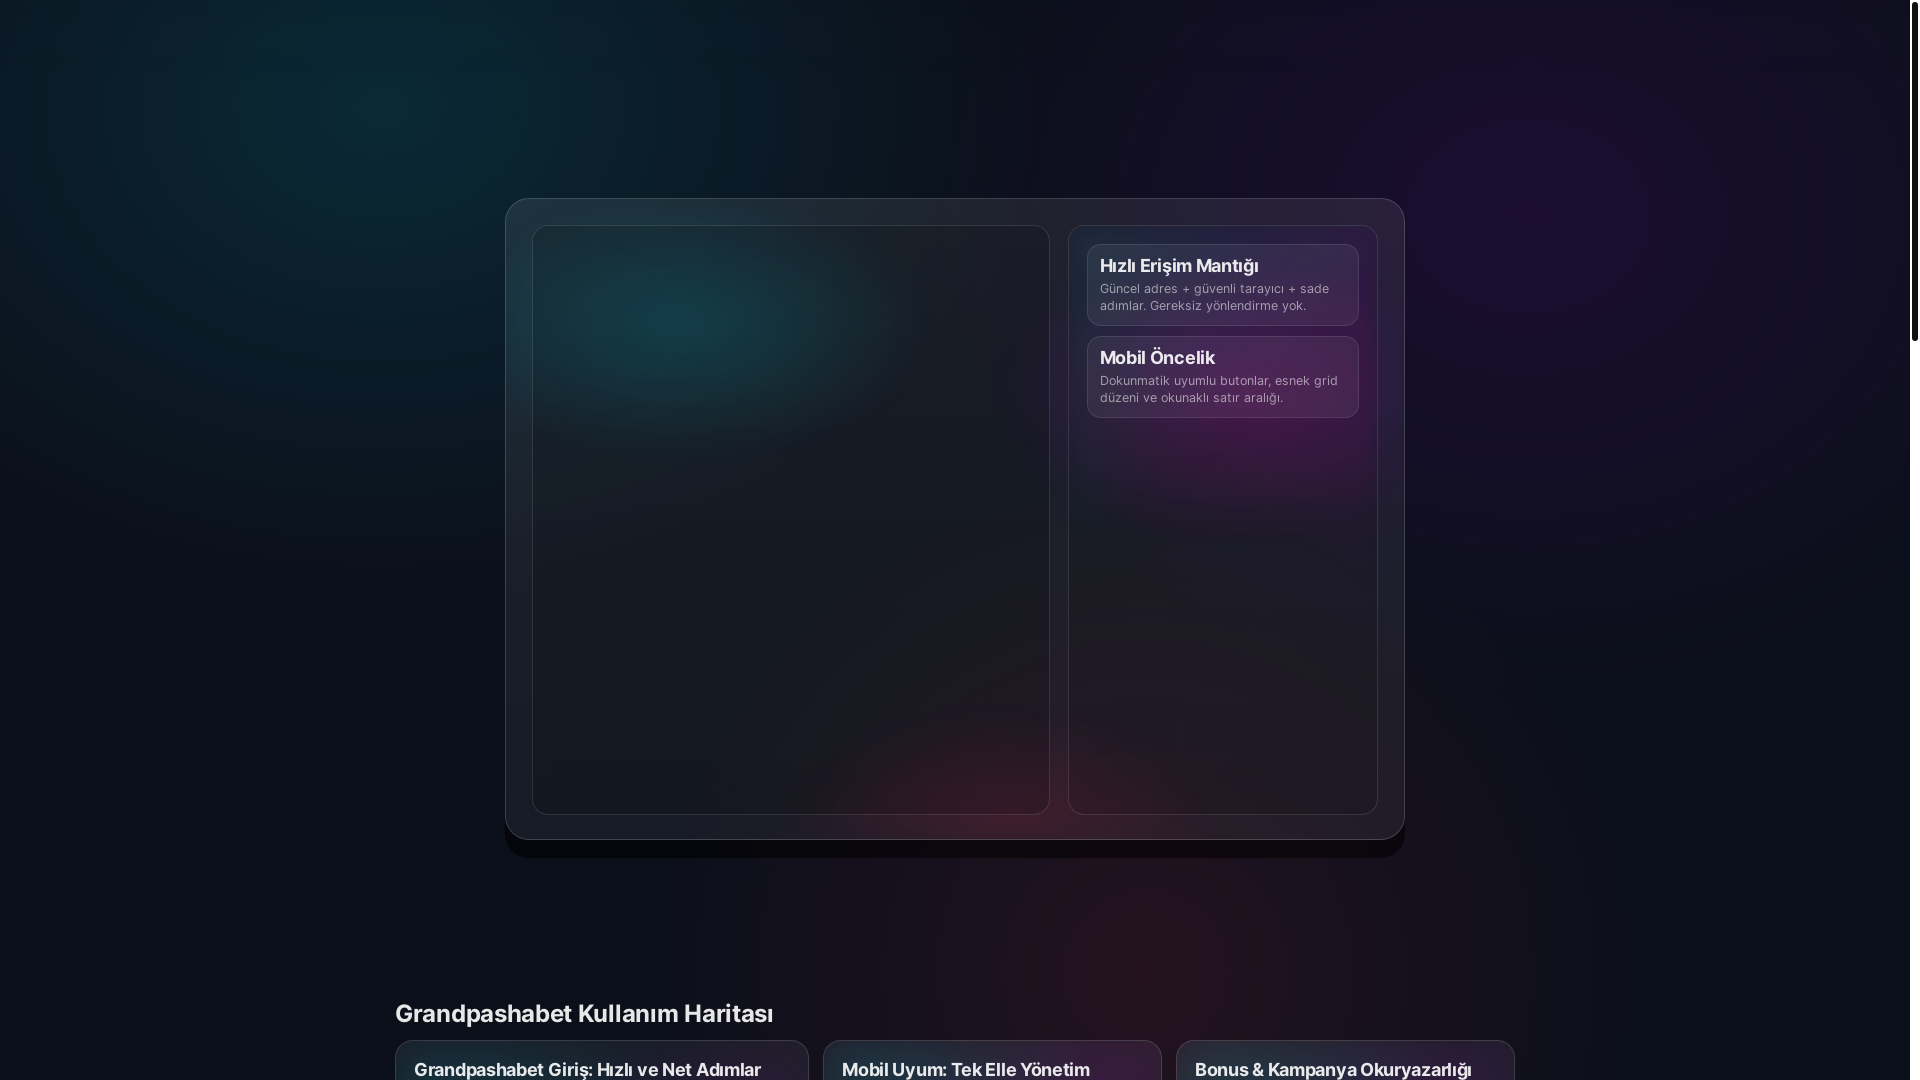The height and width of the screenshot is (1080, 1920).
Task: Click the Hızlı Erişim Mantığı card
Action: [1222, 285]
